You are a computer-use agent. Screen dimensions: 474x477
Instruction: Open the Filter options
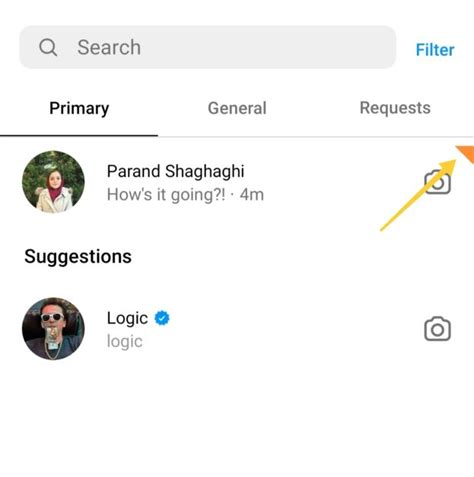click(x=435, y=50)
